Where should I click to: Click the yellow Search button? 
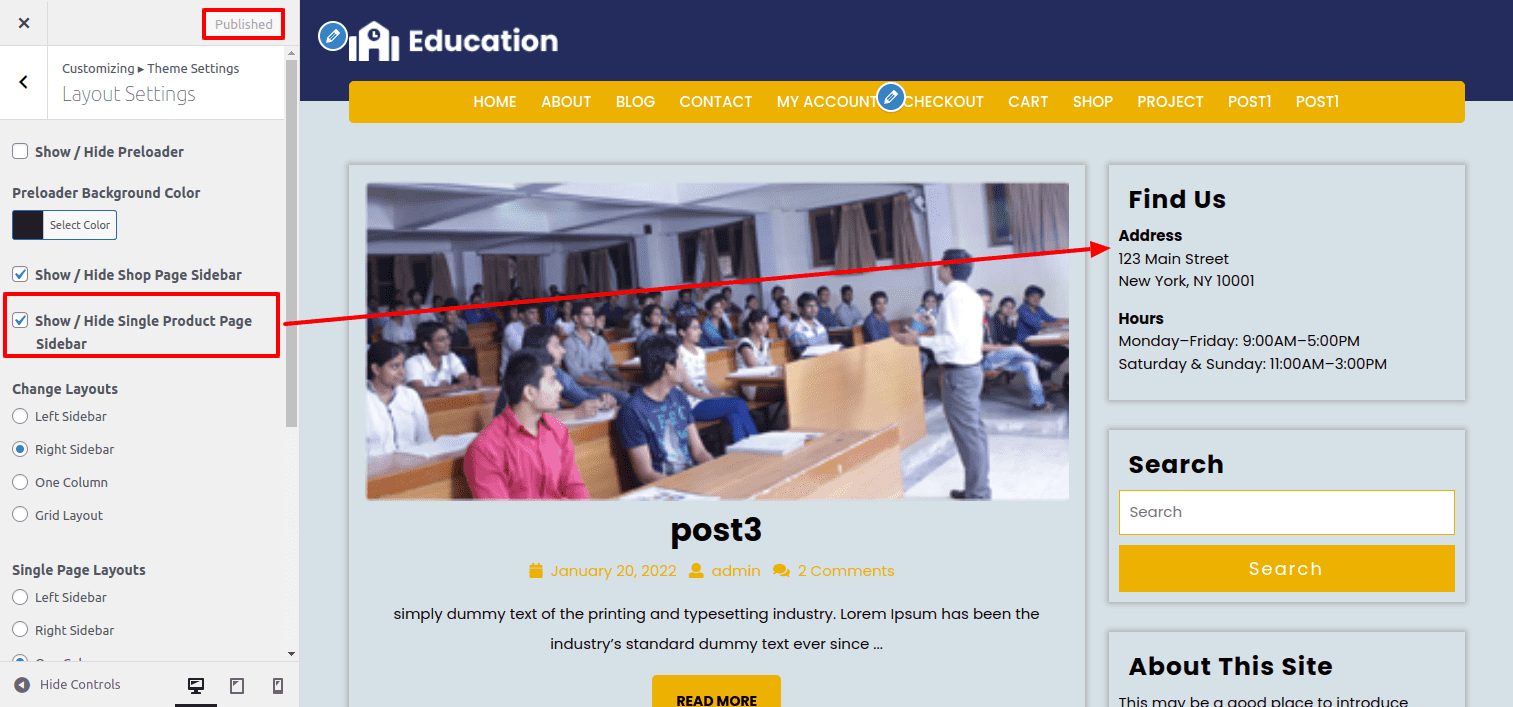[1286, 569]
